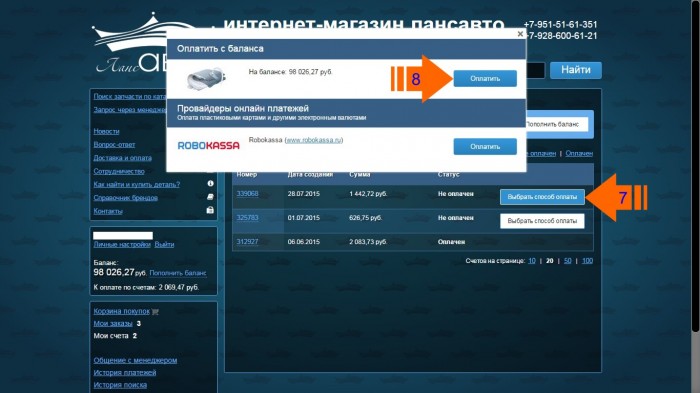Pay via Robokassa with the Оплатить button

point(485,146)
